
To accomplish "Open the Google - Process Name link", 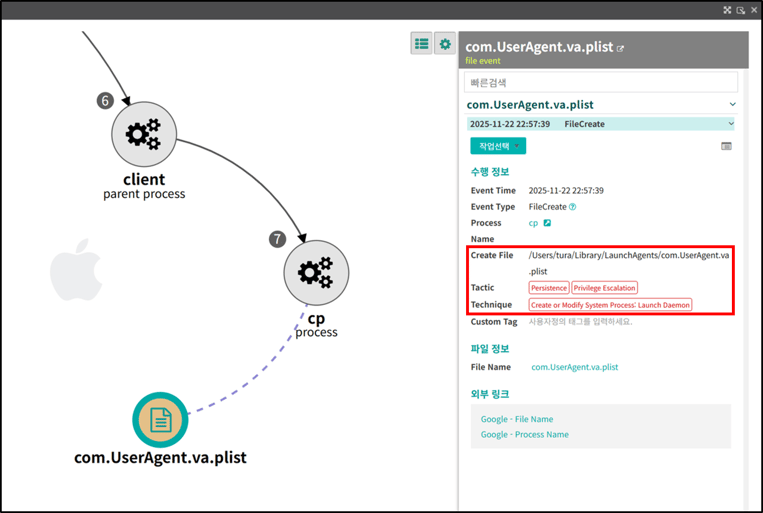I will pyautogui.click(x=524, y=434).
